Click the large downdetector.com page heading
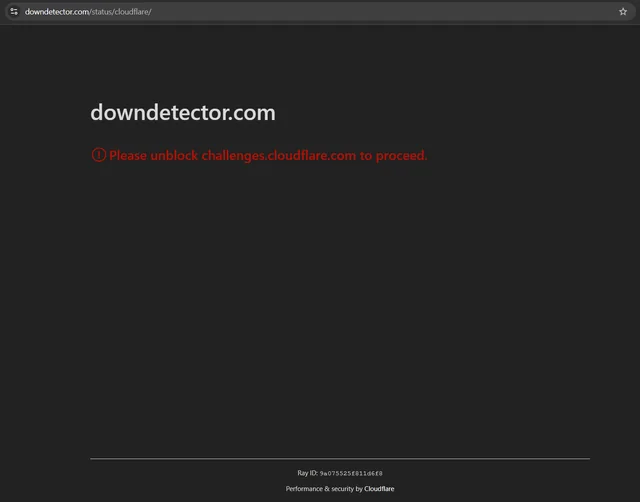The width and height of the screenshot is (640, 502). click(182, 112)
